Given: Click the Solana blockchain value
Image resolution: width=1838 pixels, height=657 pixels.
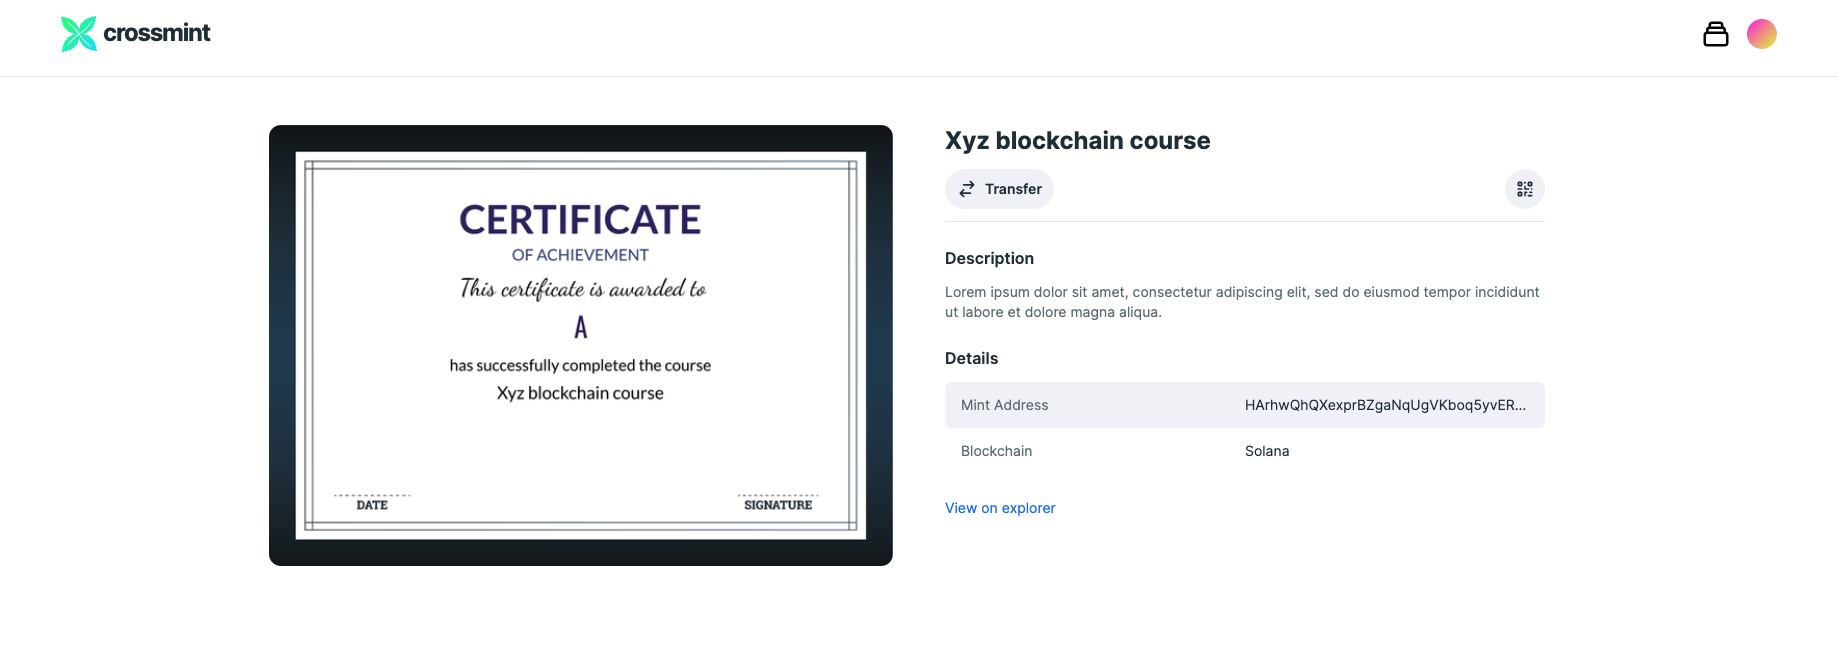Looking at the screenshot, I should 1267,451.
